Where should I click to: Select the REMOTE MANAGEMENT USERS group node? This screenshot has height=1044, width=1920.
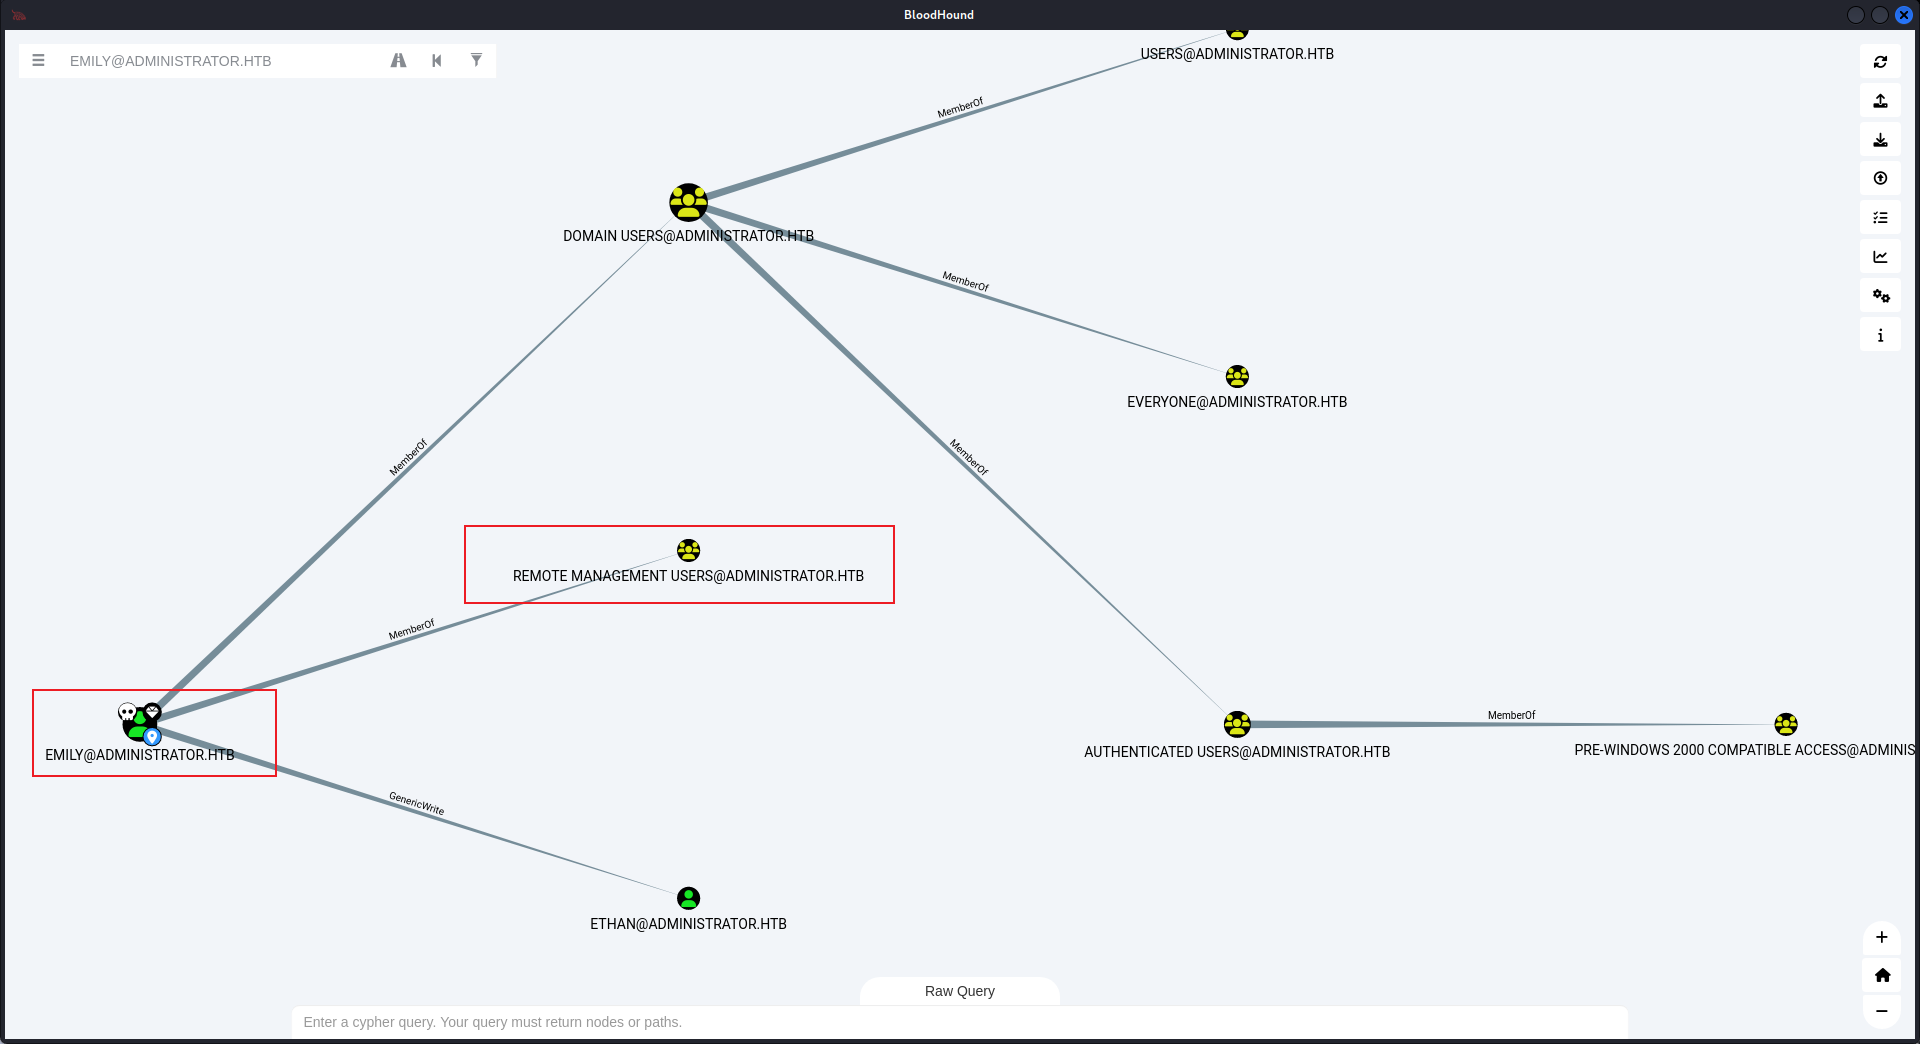[x=688, y=550]
